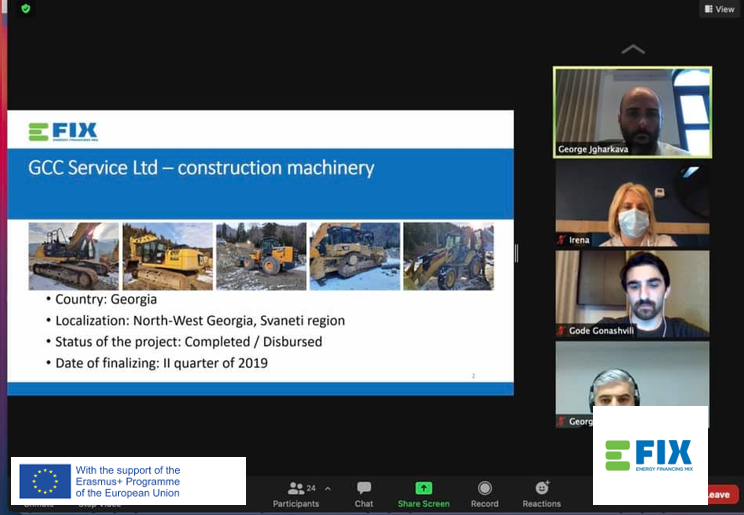Click the bulldozer photo on slide
Screen dimensions: 744x515
click(355, 256)
